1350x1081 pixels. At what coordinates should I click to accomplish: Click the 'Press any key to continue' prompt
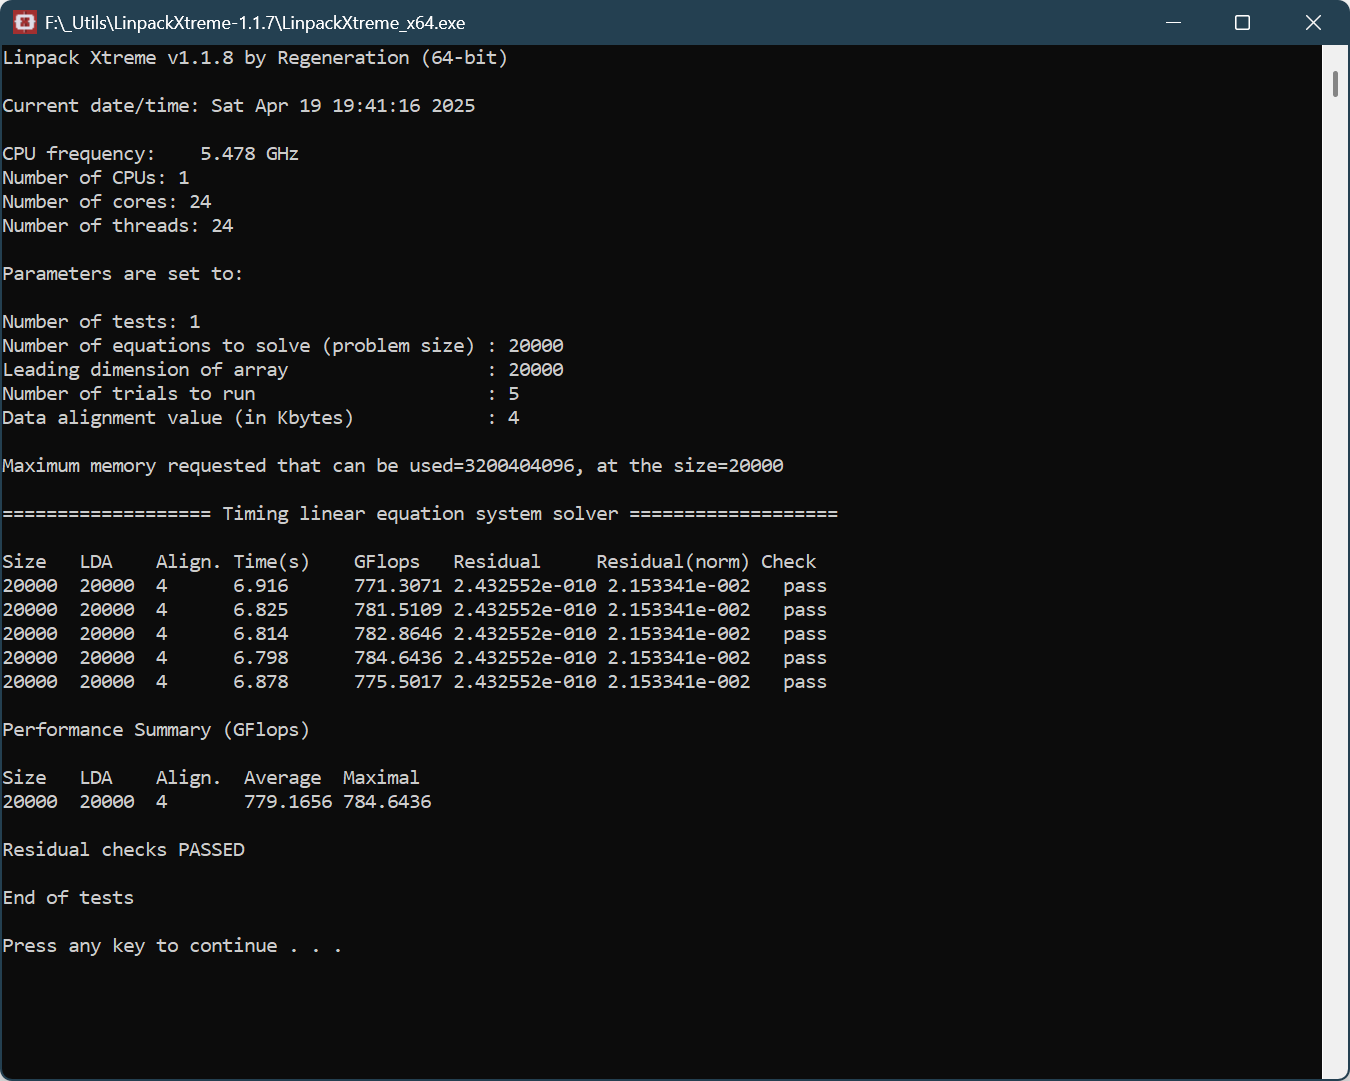click(172, 946)
